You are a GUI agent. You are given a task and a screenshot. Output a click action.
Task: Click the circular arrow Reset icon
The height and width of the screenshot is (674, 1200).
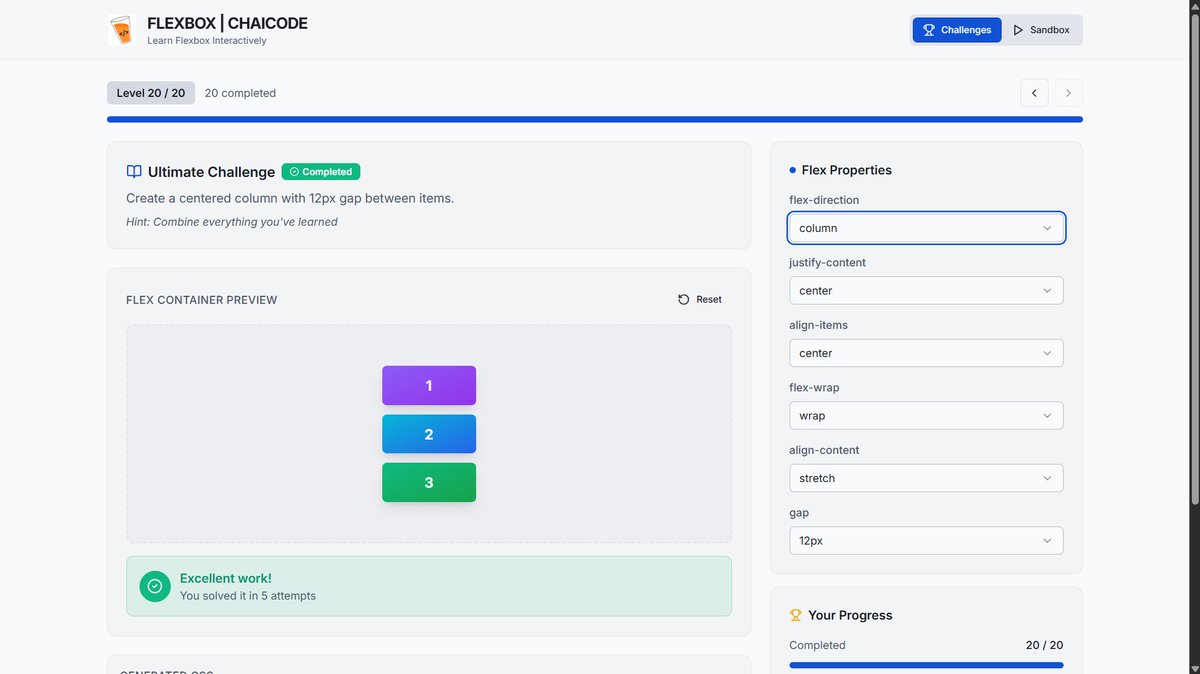point(684,299)
